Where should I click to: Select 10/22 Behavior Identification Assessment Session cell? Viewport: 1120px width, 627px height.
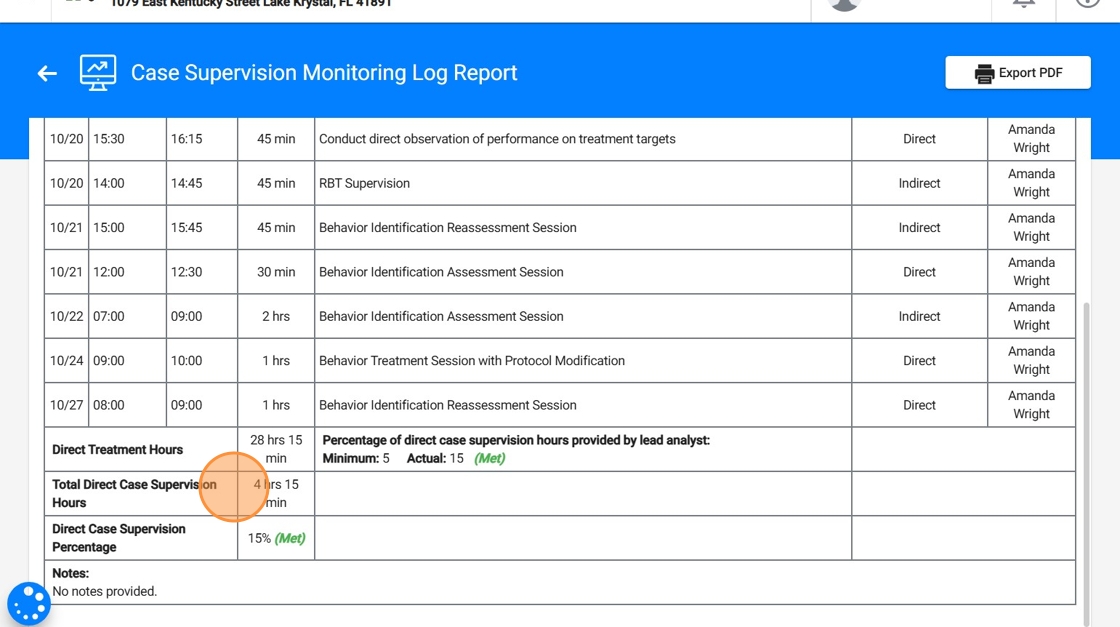click(583, 316)
